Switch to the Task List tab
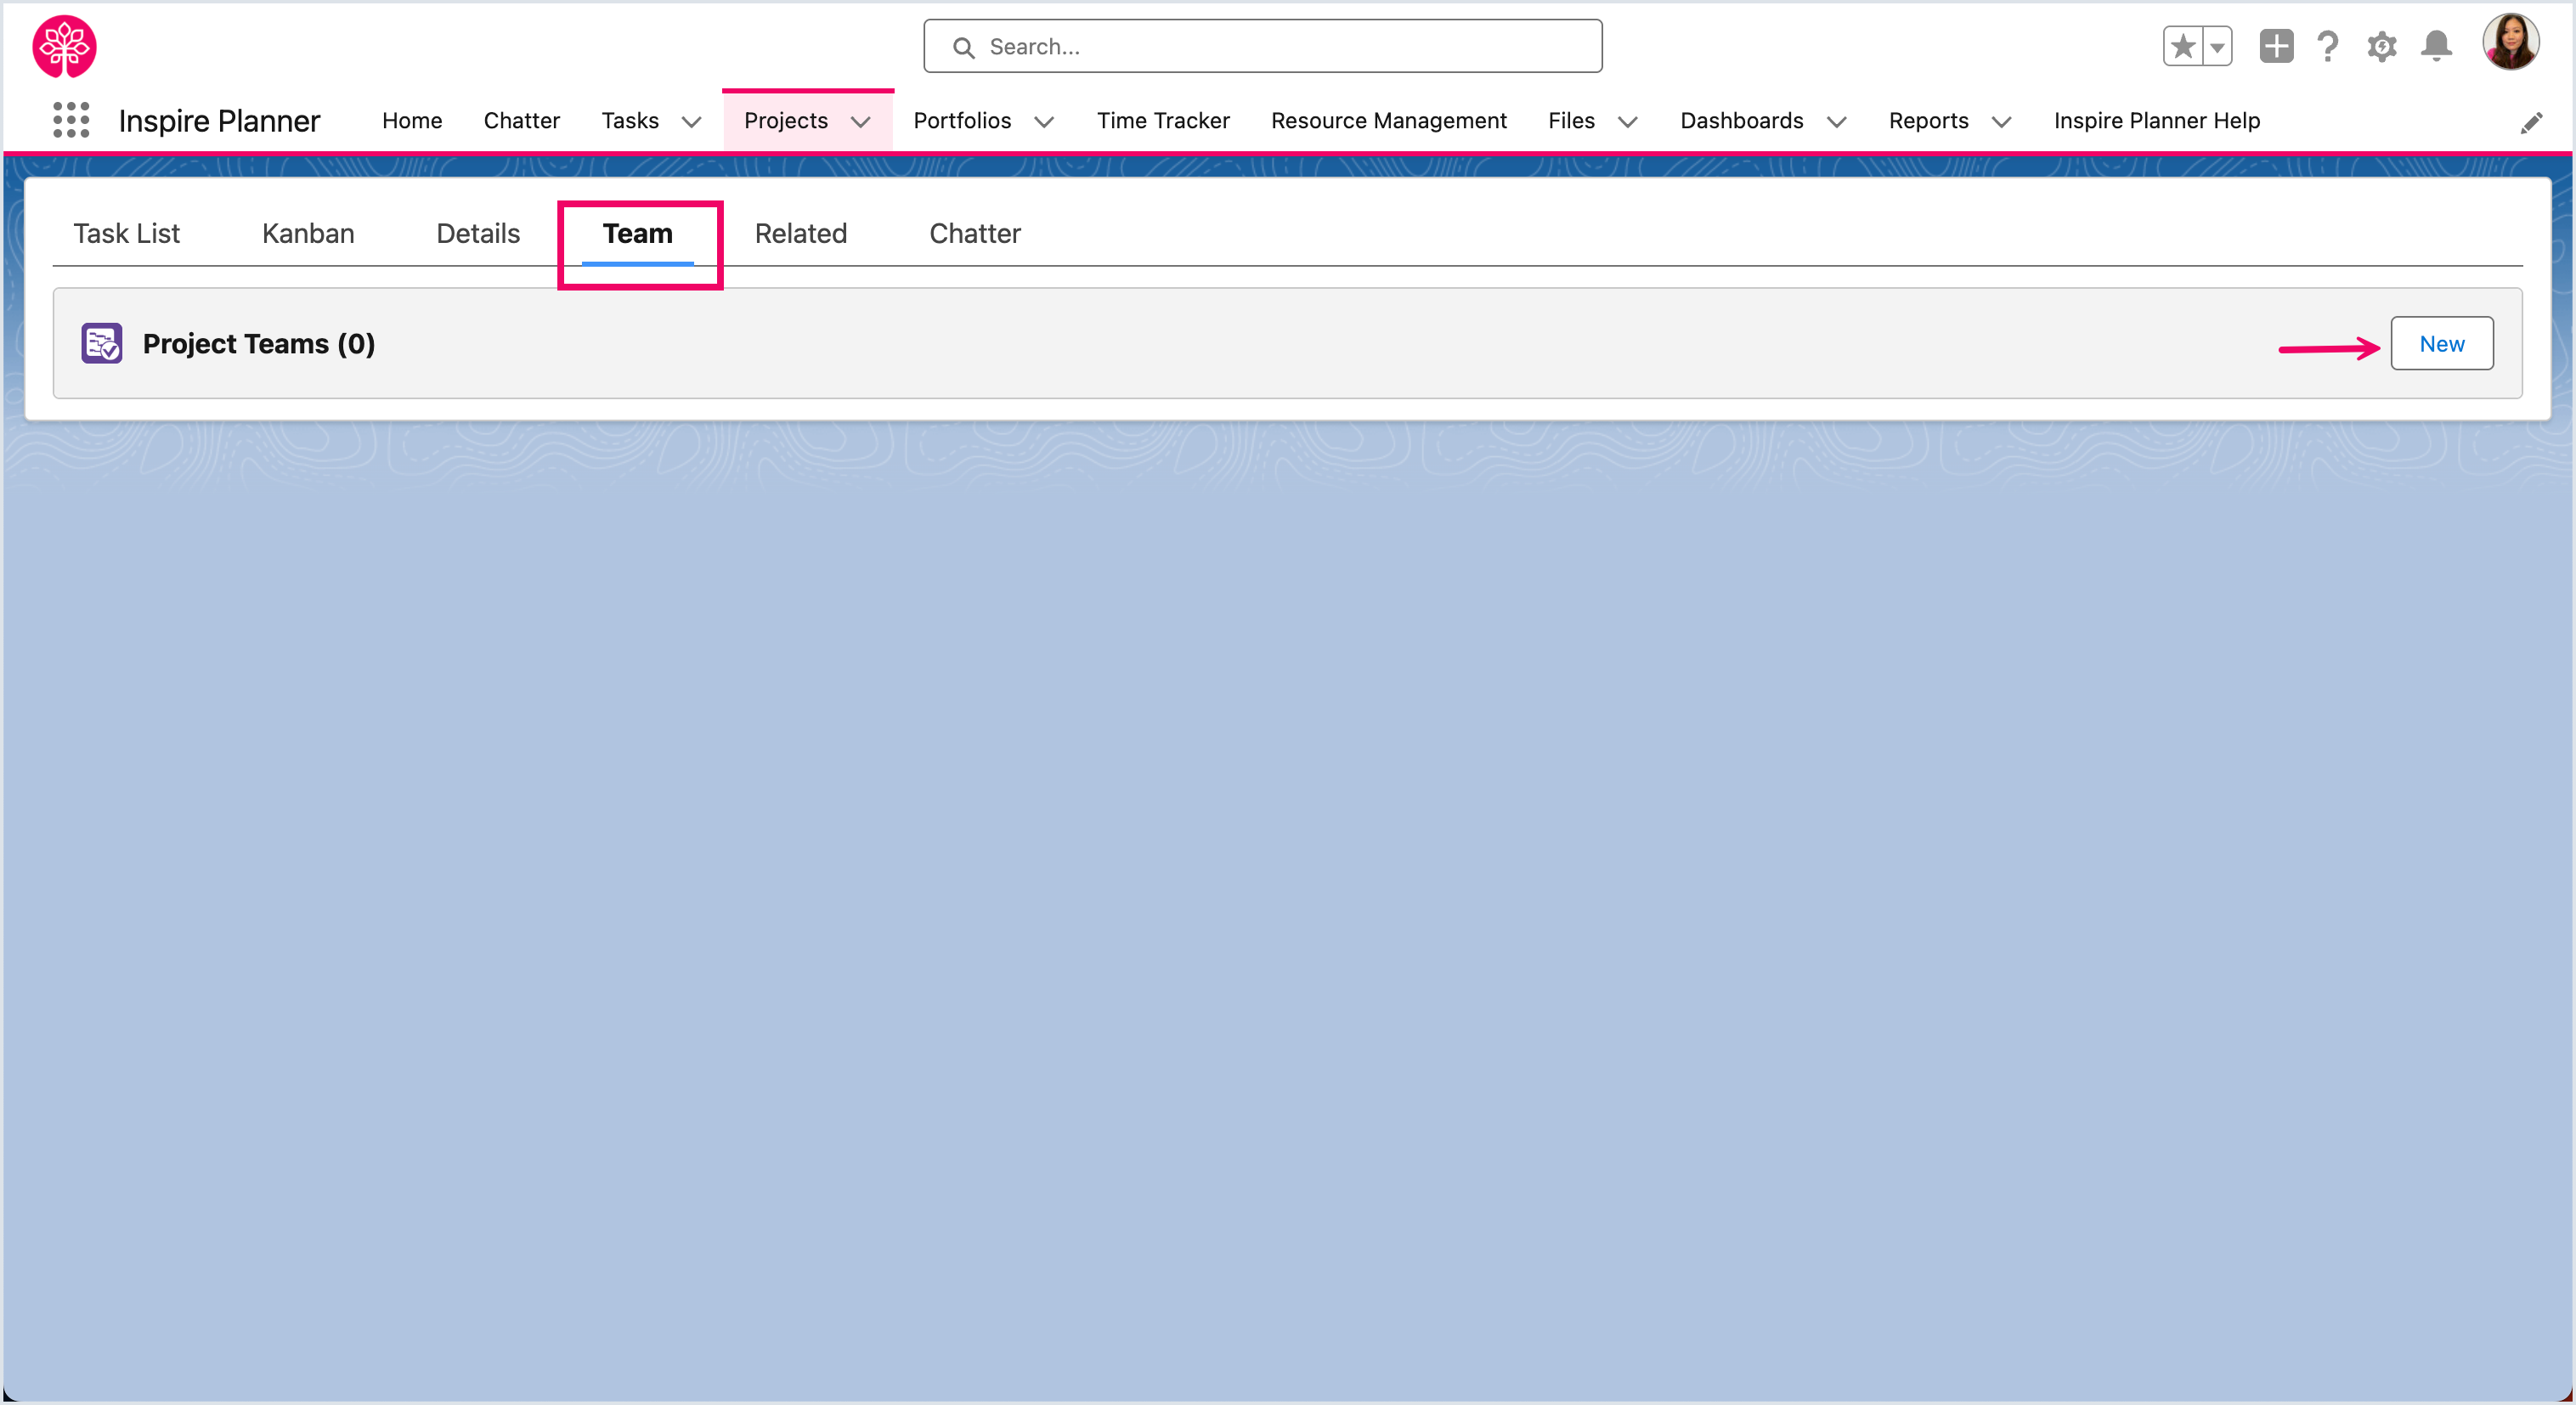 [x=126, y=233]
